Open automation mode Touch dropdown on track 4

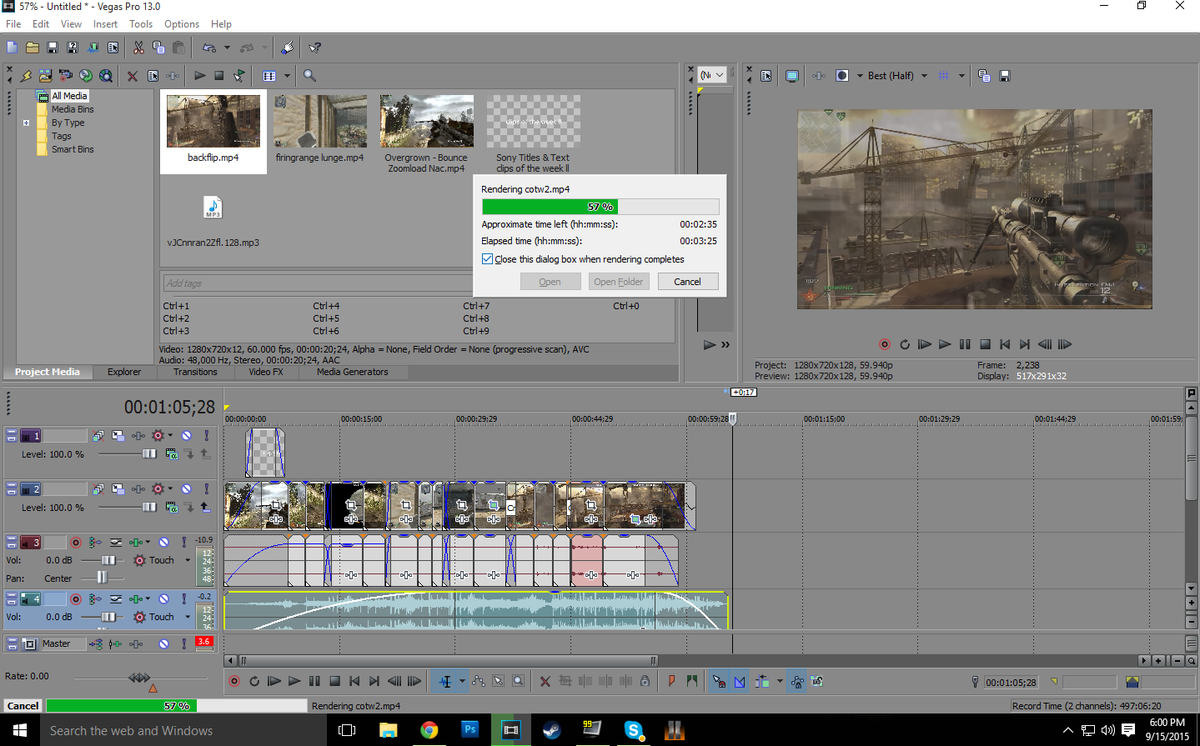click(x=187, y=617)
